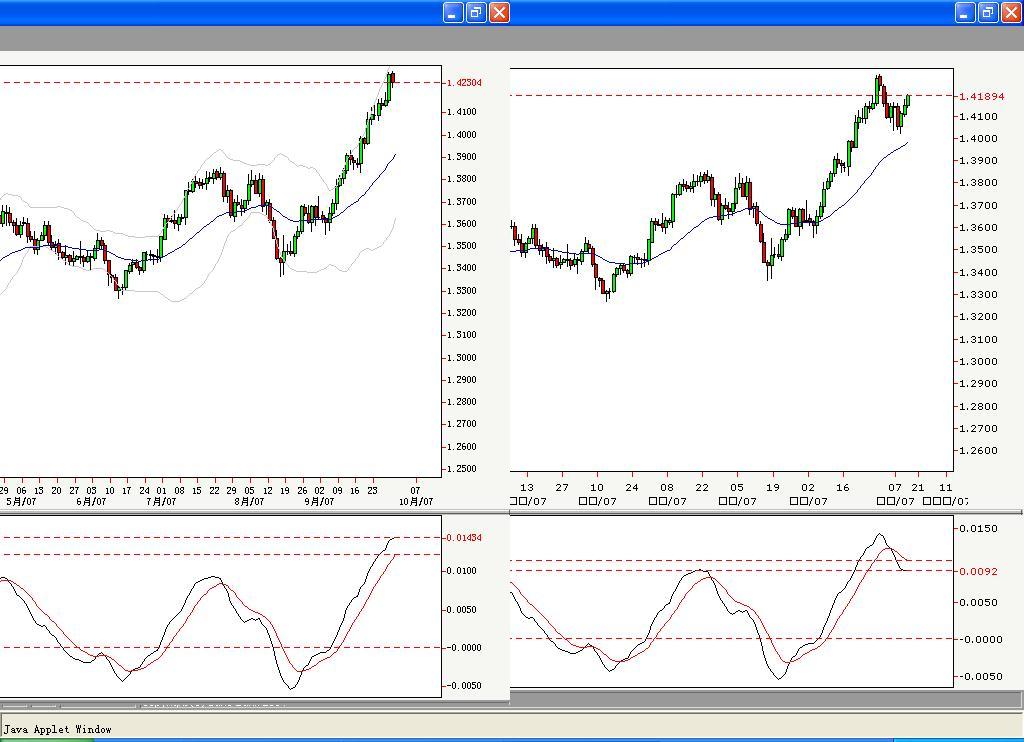The height and width of the screenshot is (742, 1024).
Task: Click 1.2600 on the right chart price axis
Action: point(978,451)
